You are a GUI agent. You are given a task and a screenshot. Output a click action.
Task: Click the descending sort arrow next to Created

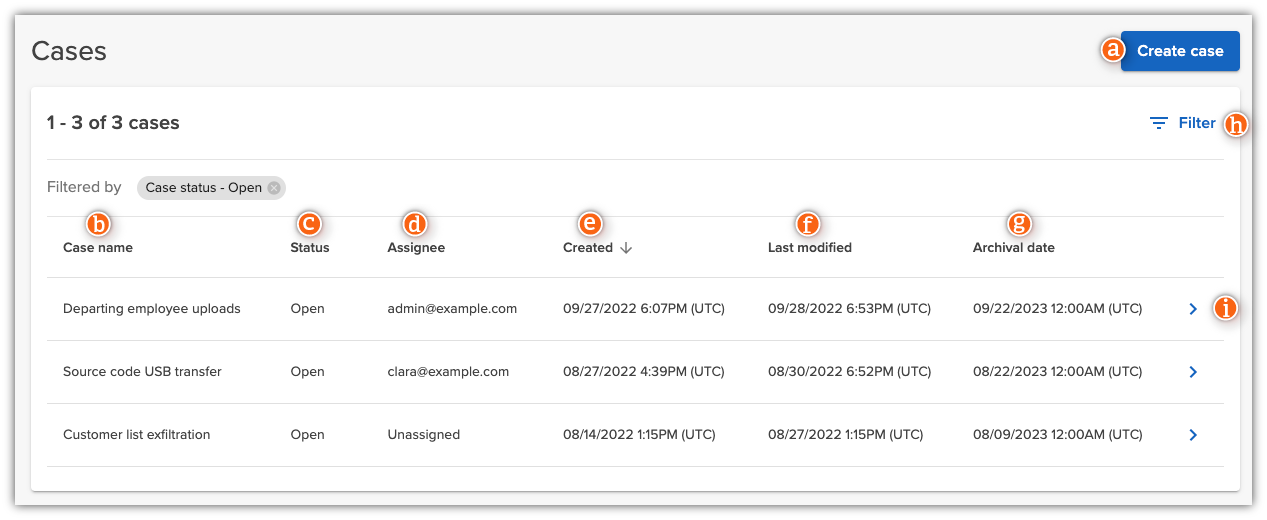pyautogui.click(x=626, y=248)
